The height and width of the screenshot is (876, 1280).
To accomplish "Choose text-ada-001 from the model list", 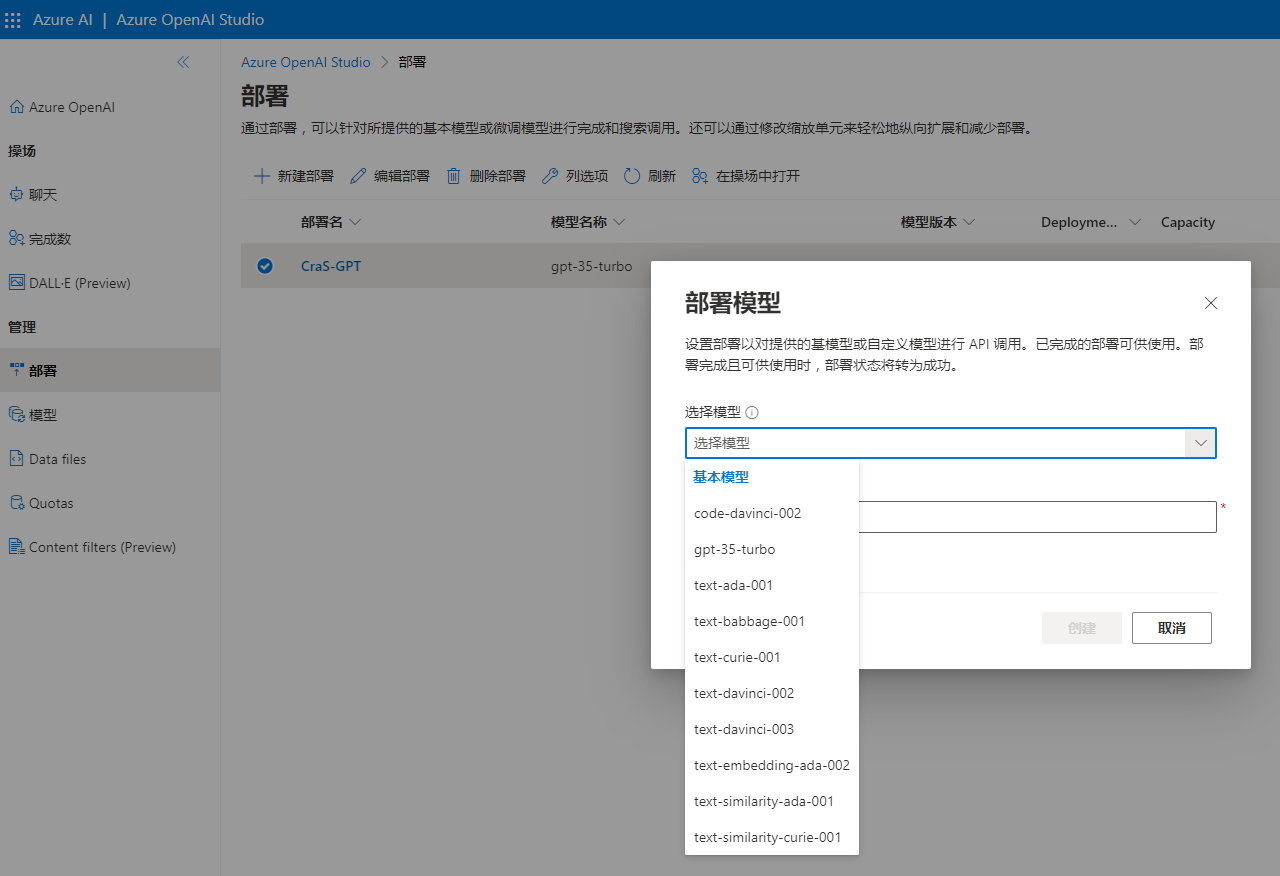I will (772, 585).
